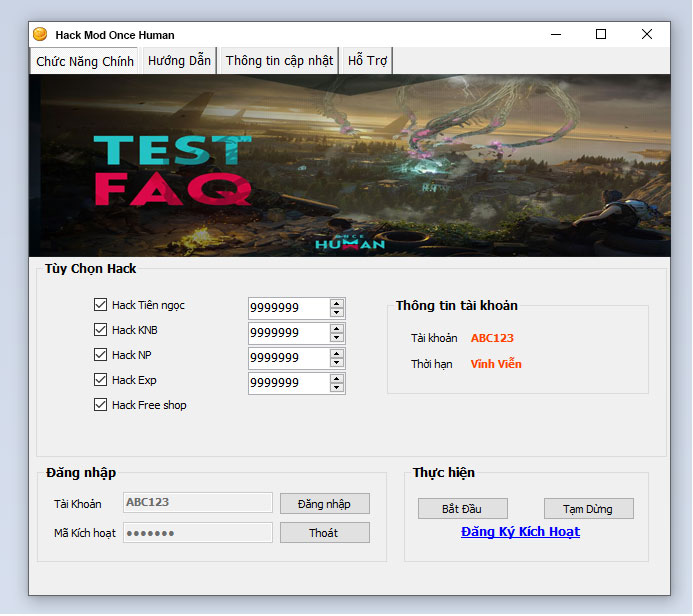
Task: Increase the Hack Exp value with up arrow
Action: click(337, 379)
